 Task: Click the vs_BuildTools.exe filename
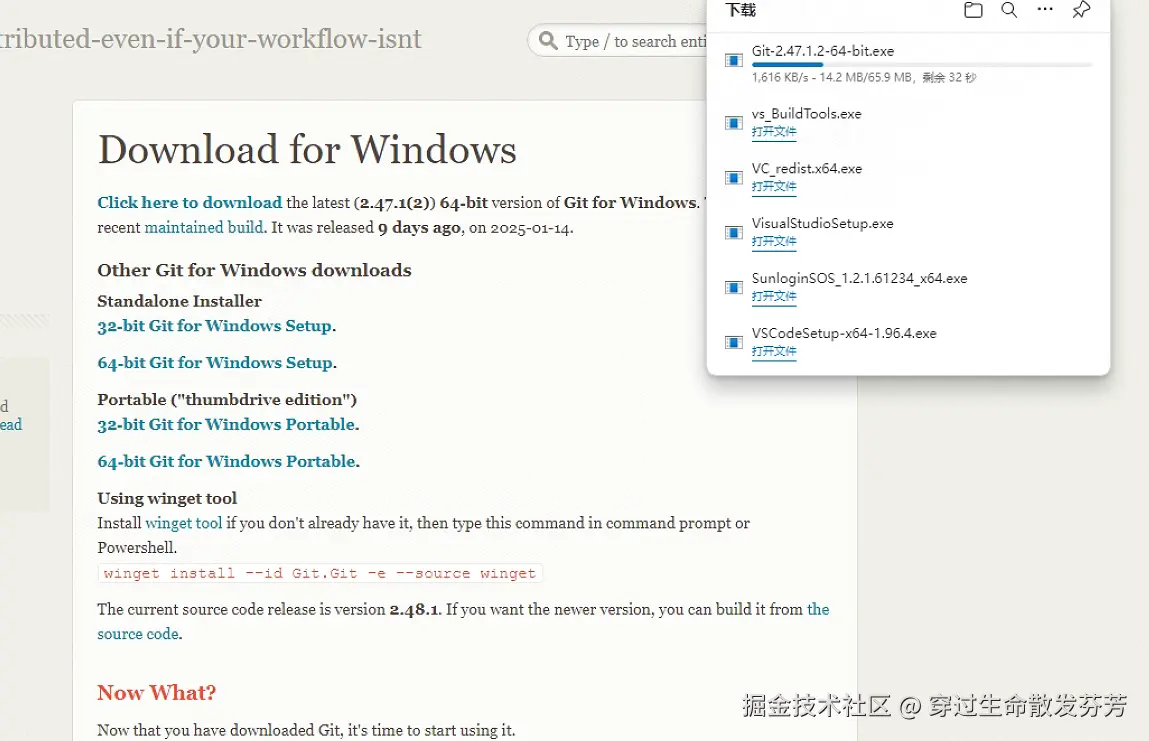(x=807, y=114)
